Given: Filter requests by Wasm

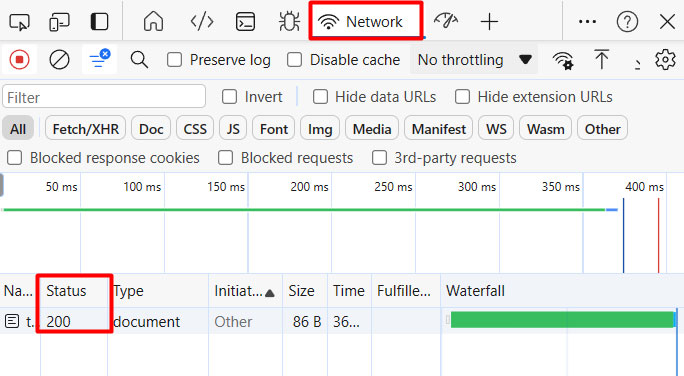Looking at the screenshot, I should click(545, 129).
